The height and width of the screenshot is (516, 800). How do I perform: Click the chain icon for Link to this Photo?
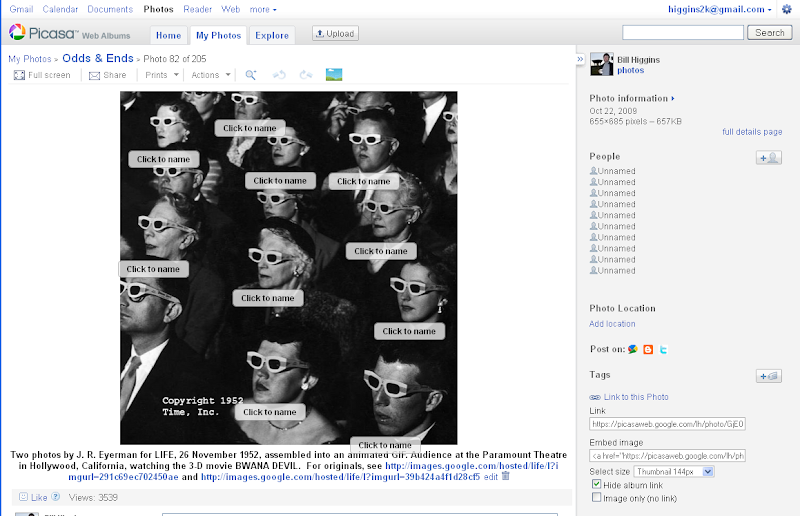(x=595, y=397)
